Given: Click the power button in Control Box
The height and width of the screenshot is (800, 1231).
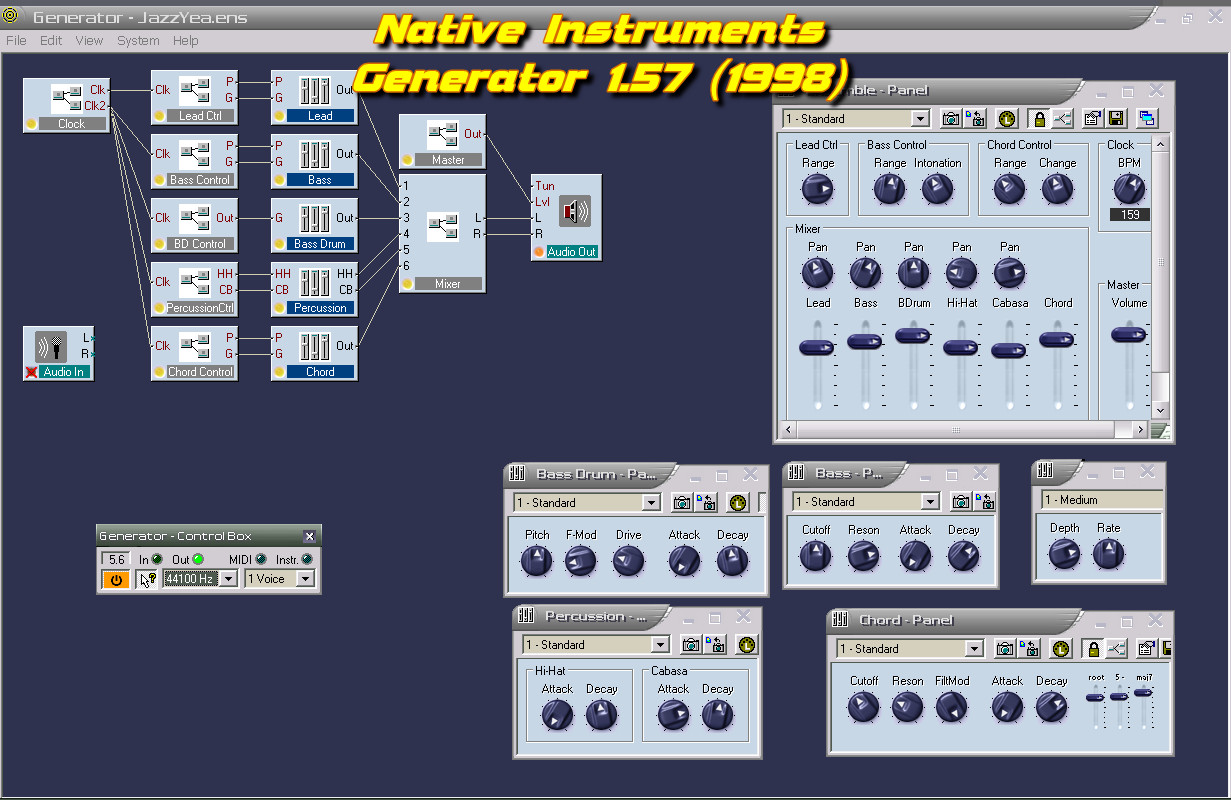Looking at the screenshot, I should point(115,579).
